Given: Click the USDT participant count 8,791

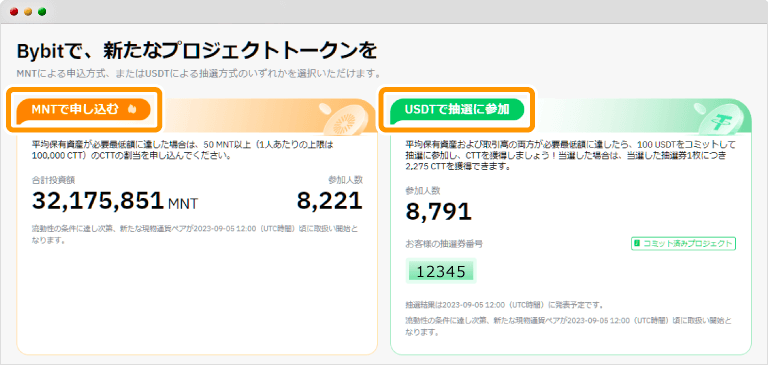Looking at the screenshot, I should pos(438,211).
